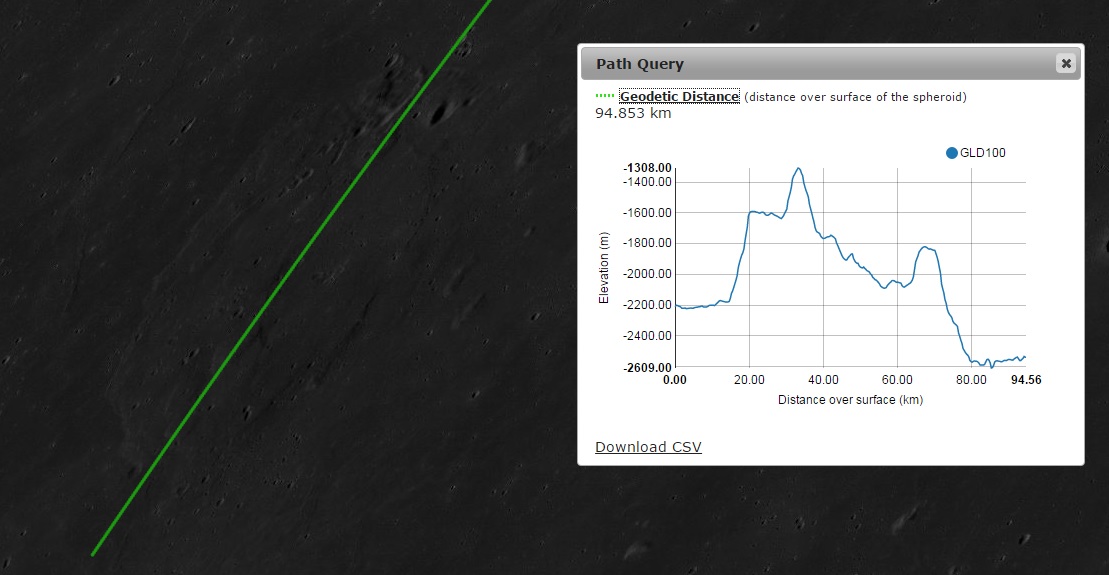Click the -1800.00 y-axis tick label
1109x575 pixels.
[647, 243]
